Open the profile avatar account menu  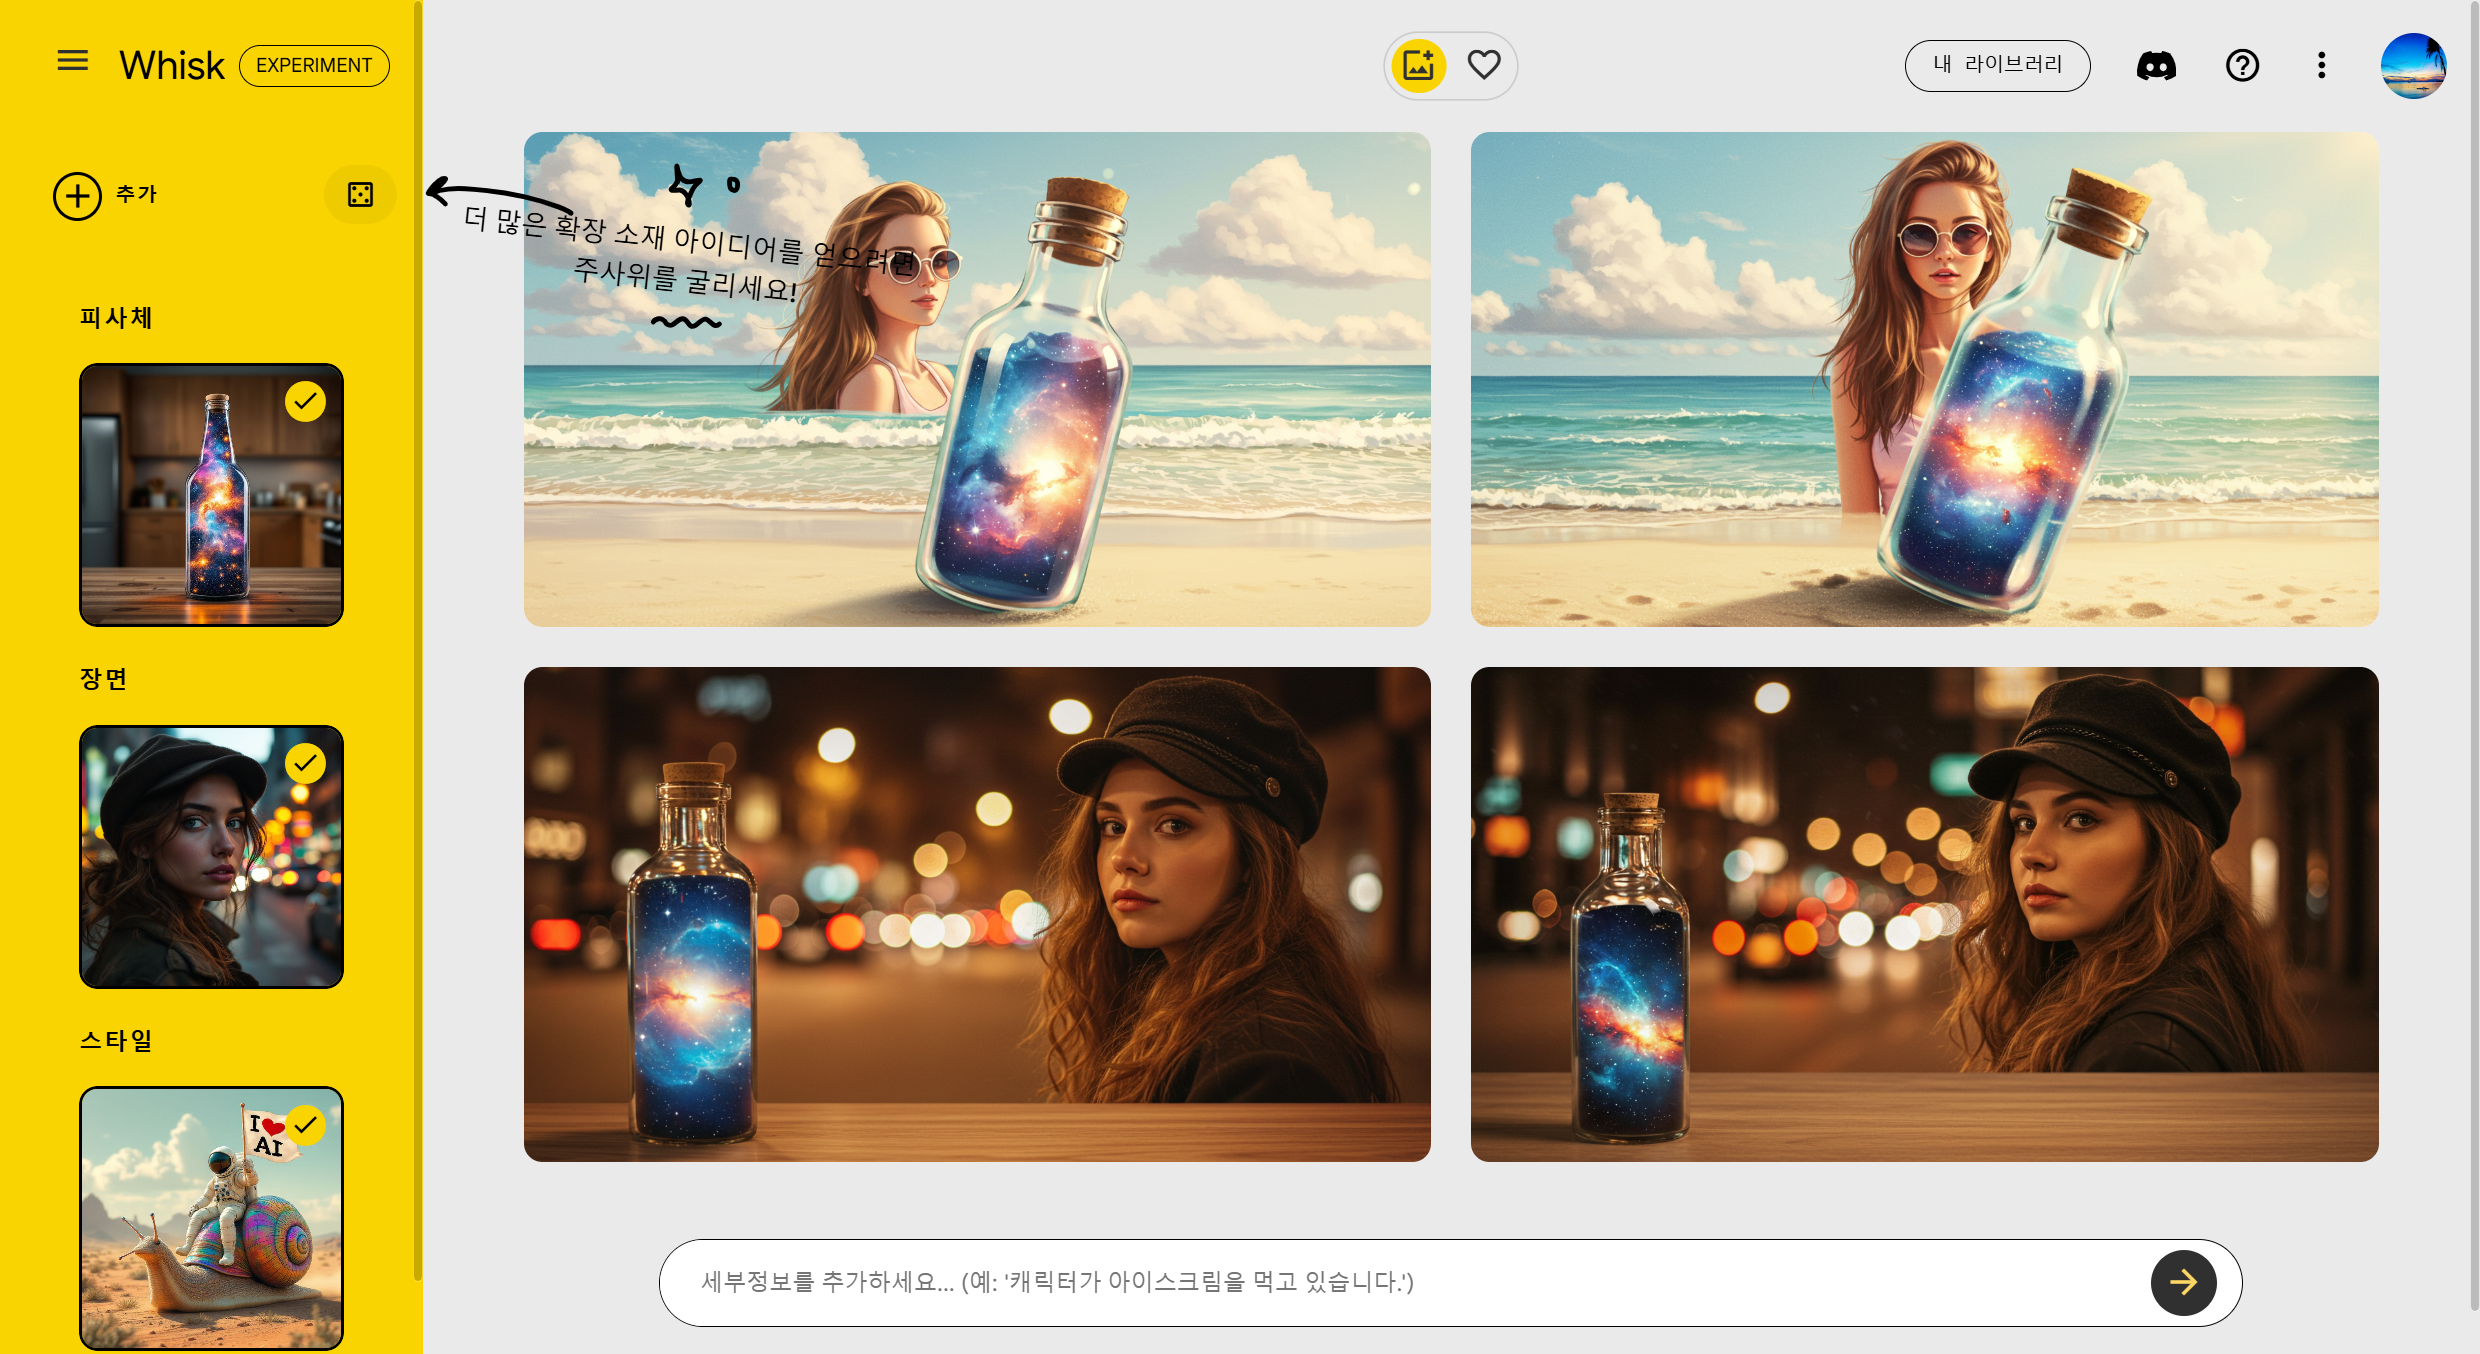click(x=2413, y=66)
